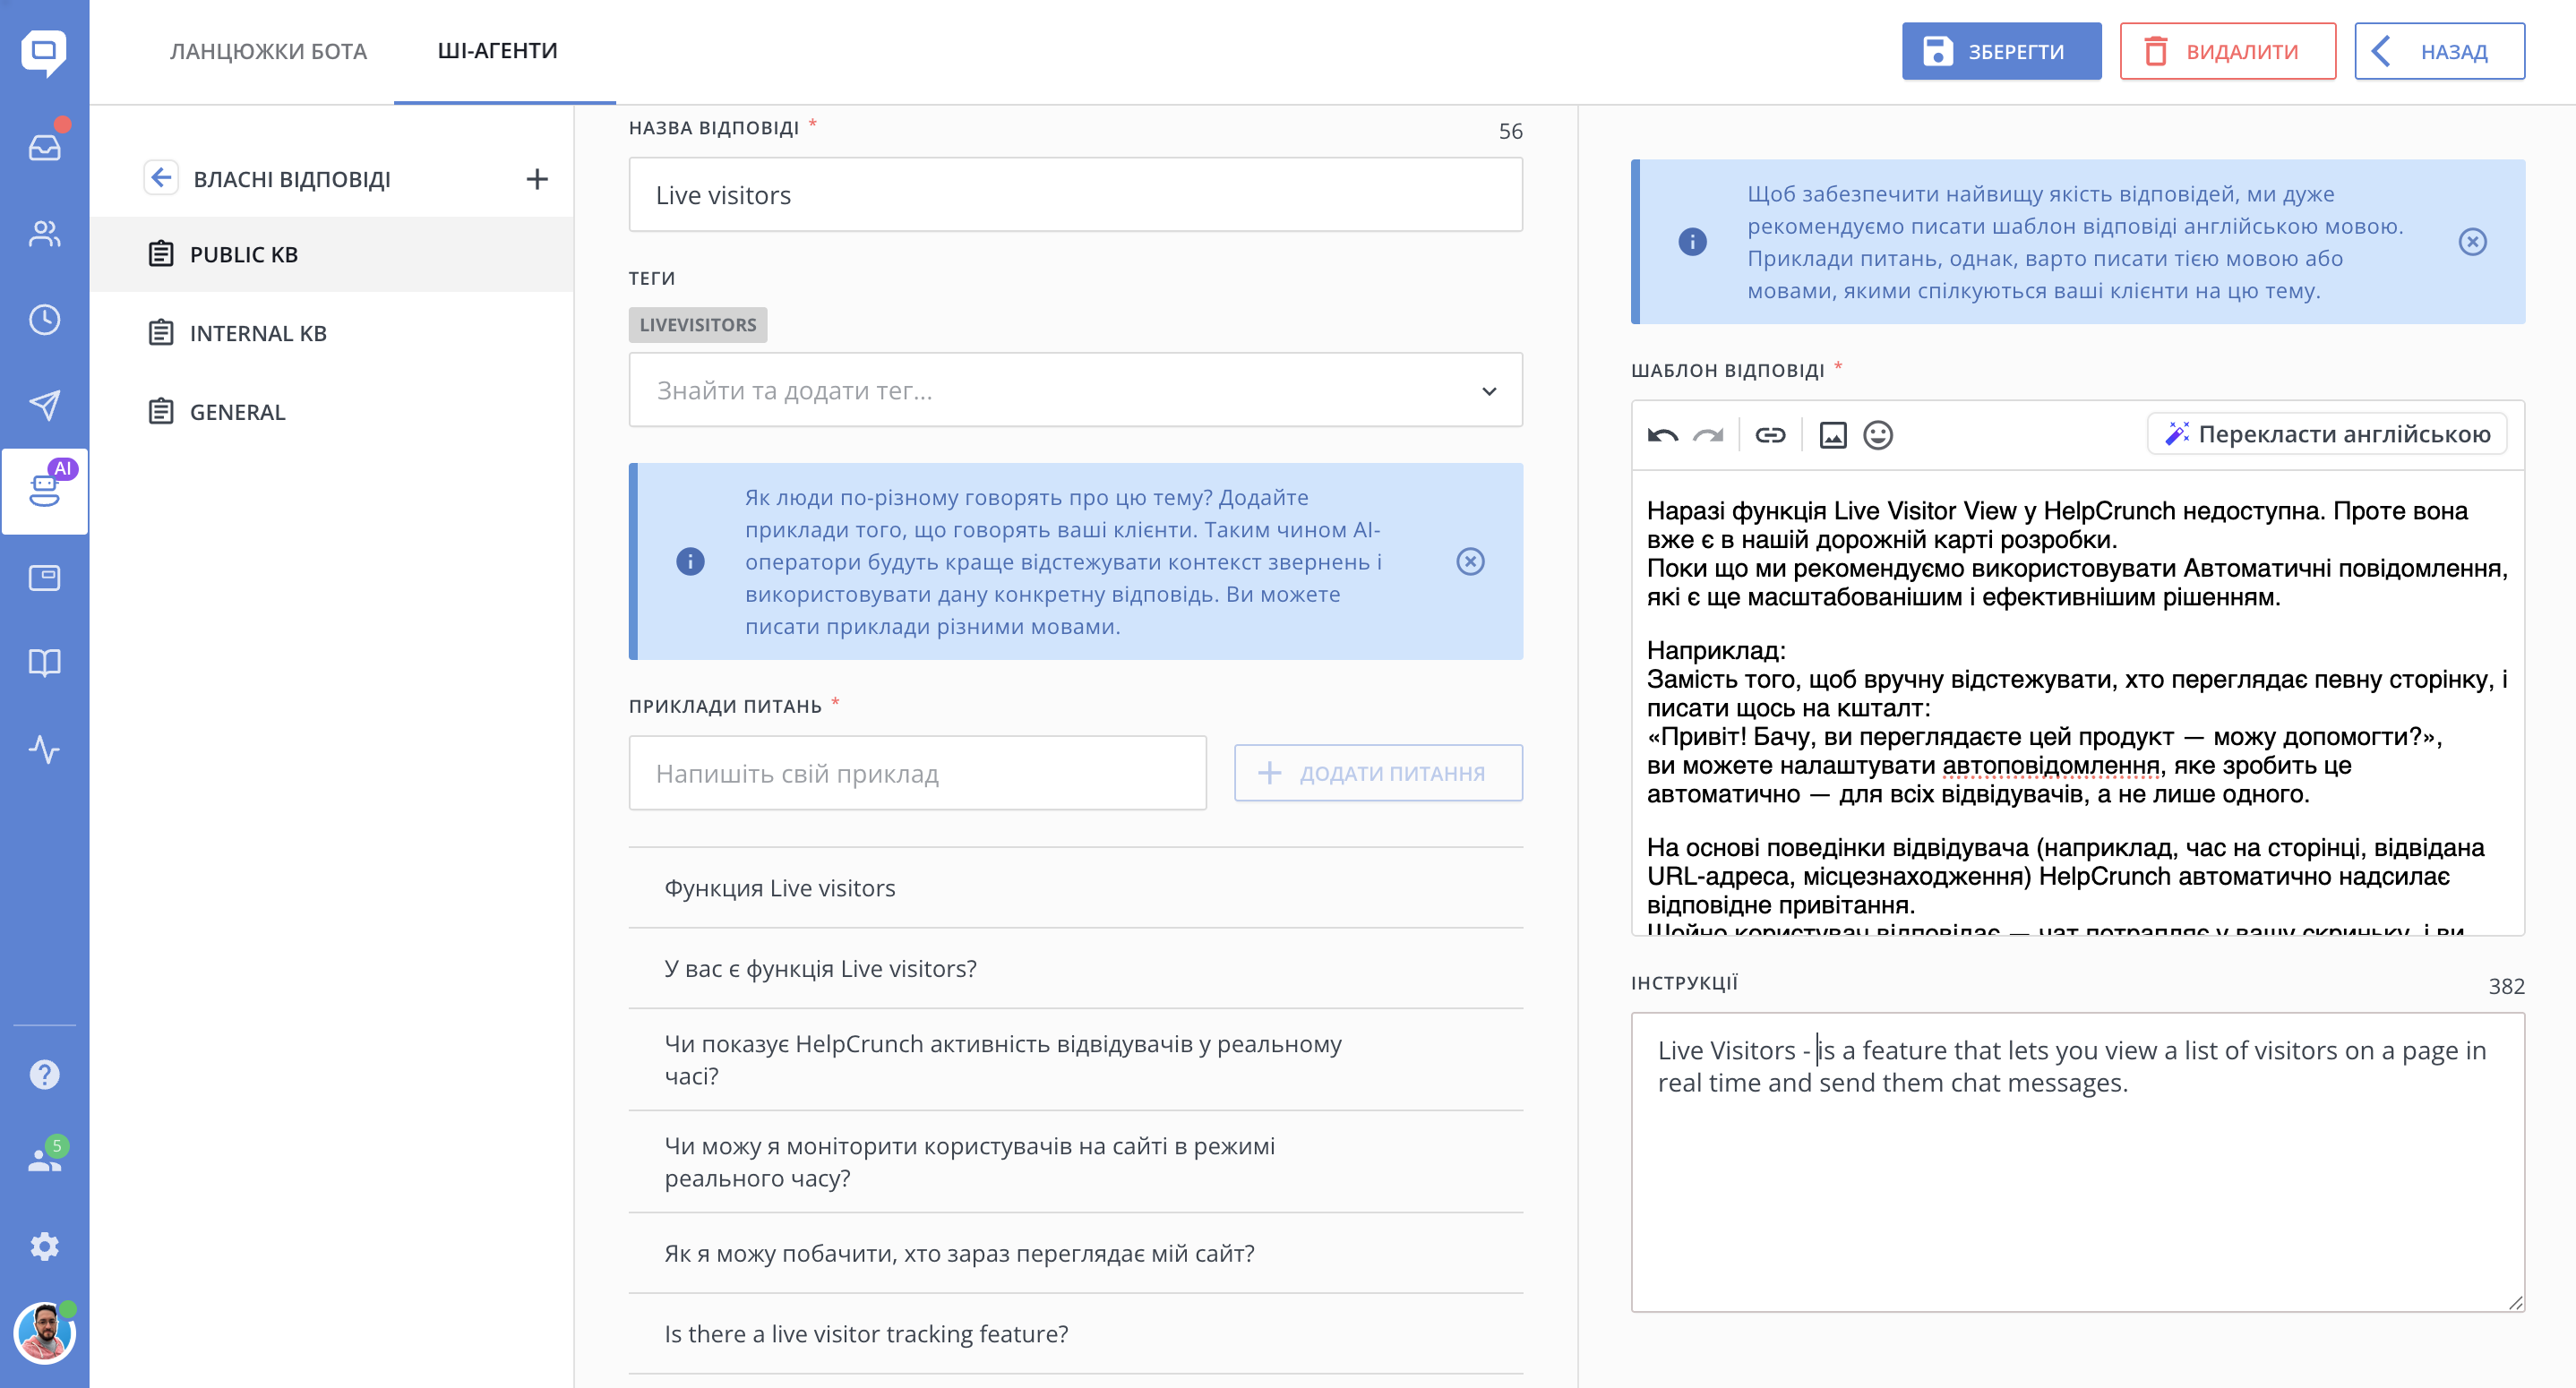Click the info icon in questions notice
The image size is (2576, 1388).
click(x=690, y=562)
